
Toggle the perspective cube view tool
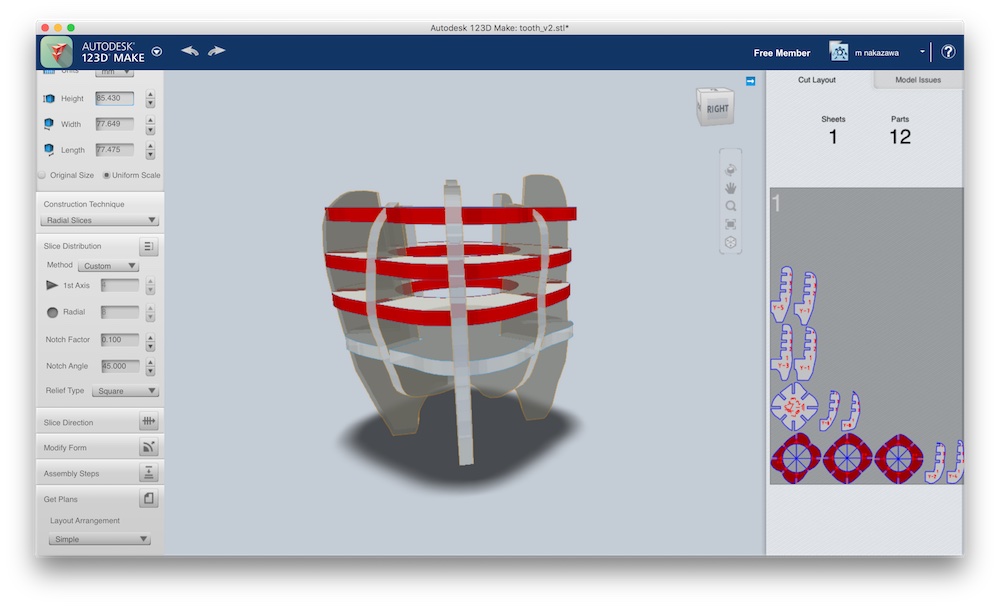tap(731, 242)
